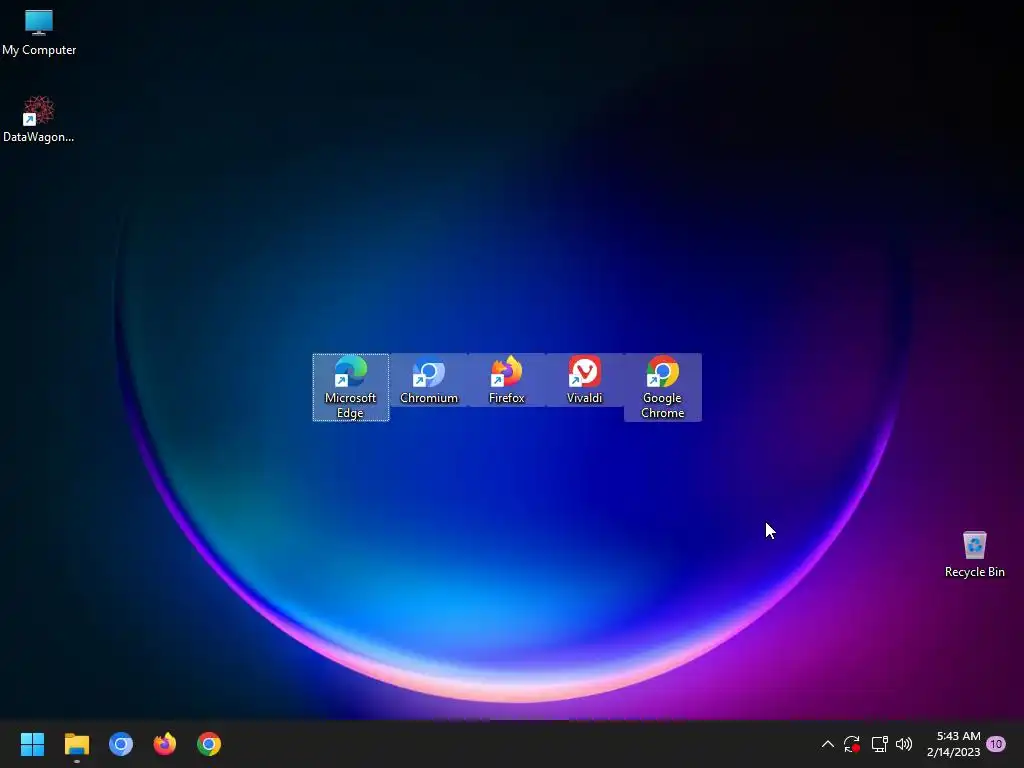Viewport: 1024px width, 768px height.
Task: Launch Firefox from the taskbar
Action: click(165, 744)
